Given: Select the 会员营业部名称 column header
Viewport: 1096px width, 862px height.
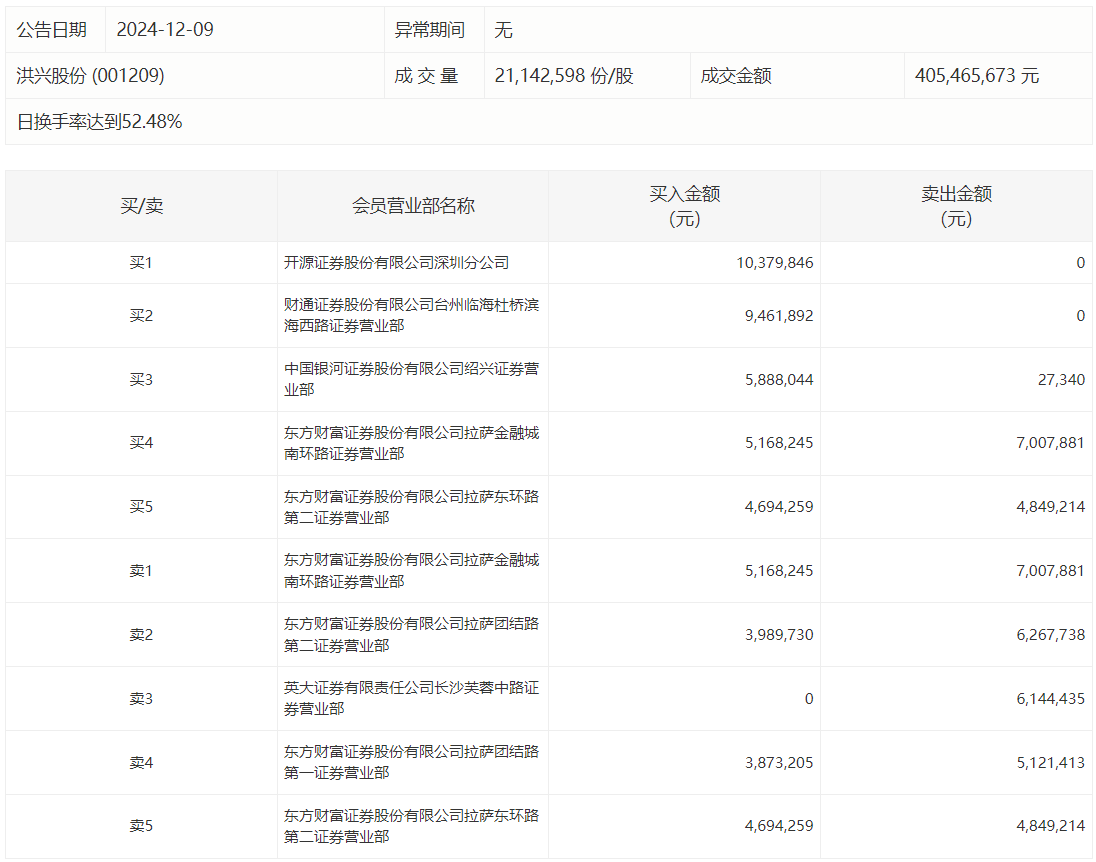Looking at the screenshot, I should [413, 206].
